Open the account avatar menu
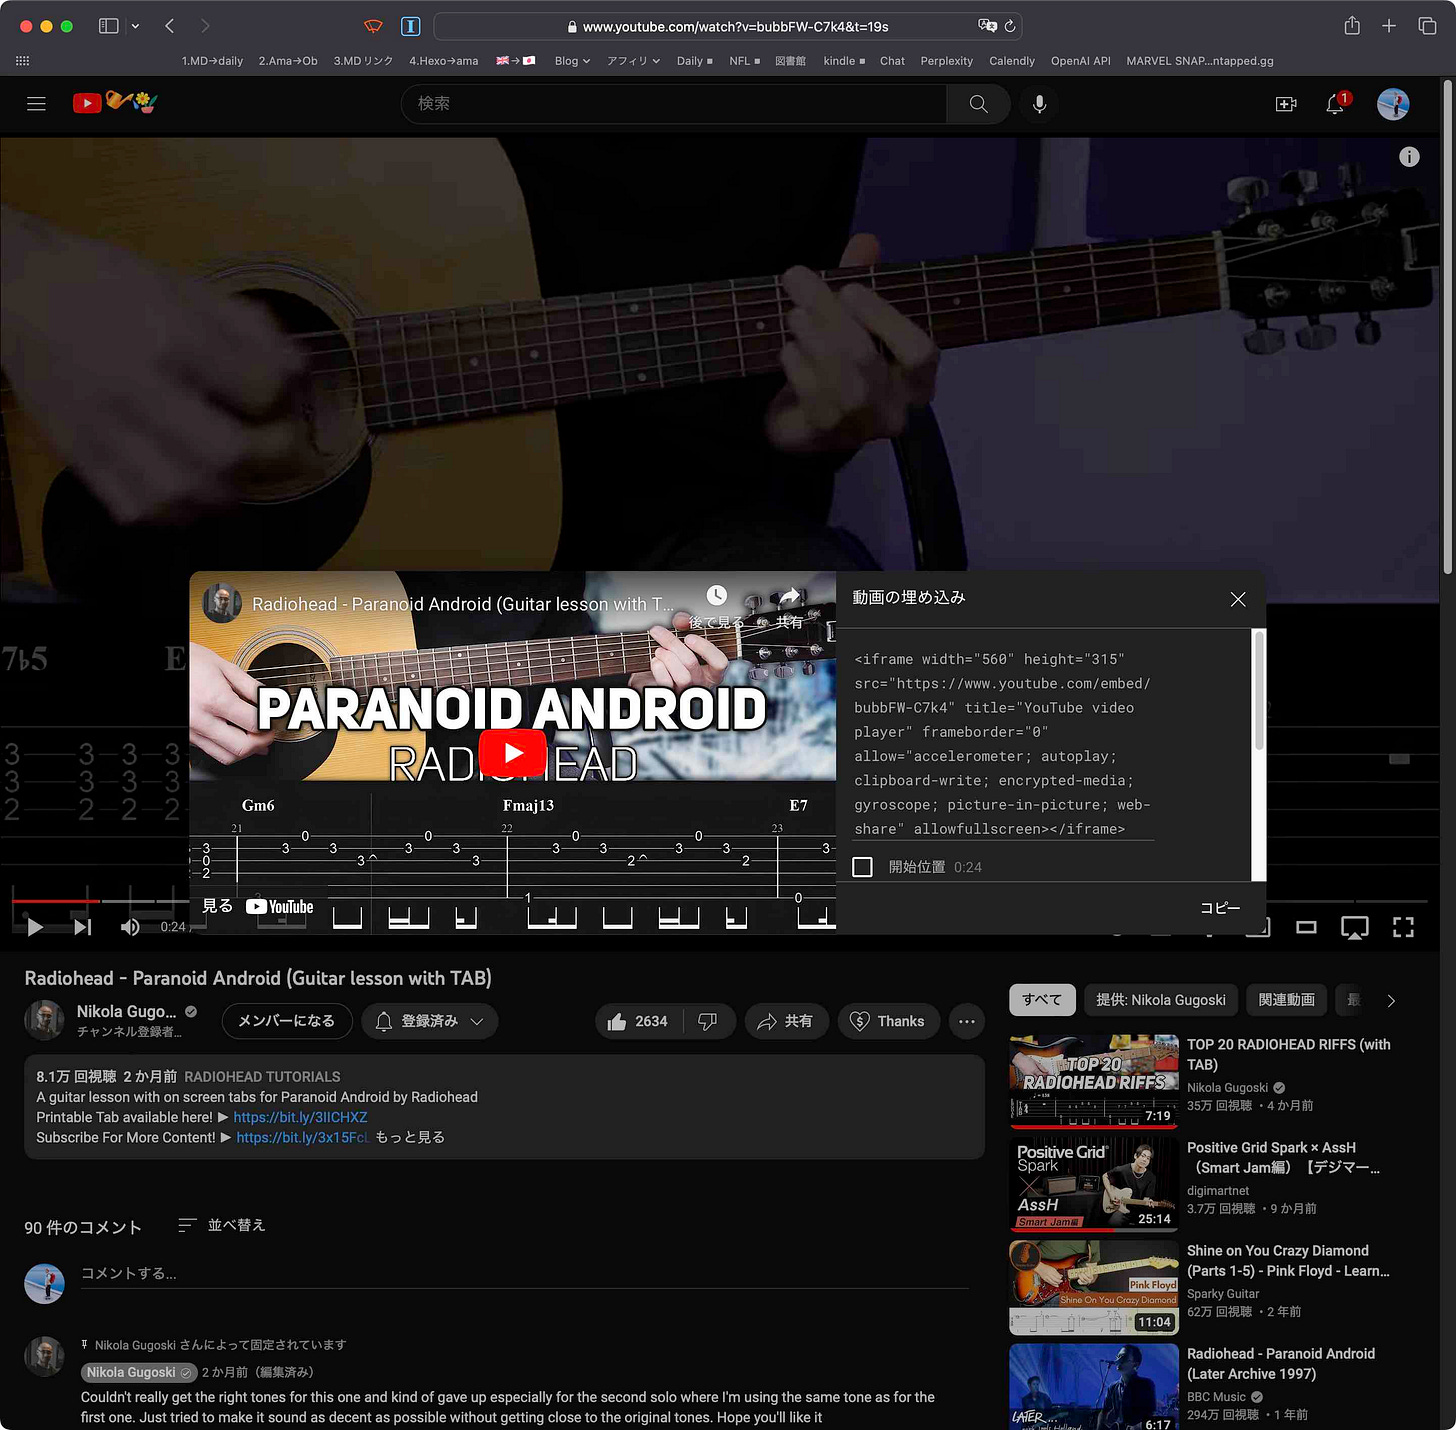 pyautogui.click(x=1393, y=104)
